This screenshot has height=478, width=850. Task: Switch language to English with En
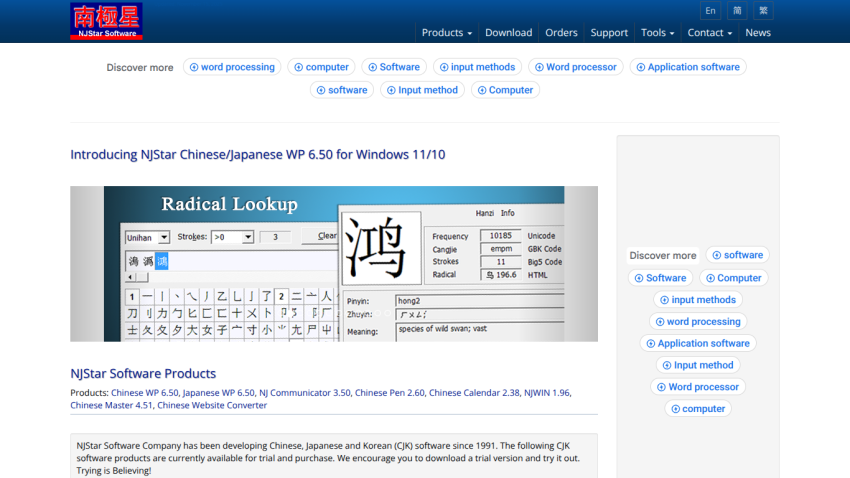pos(710,11)
